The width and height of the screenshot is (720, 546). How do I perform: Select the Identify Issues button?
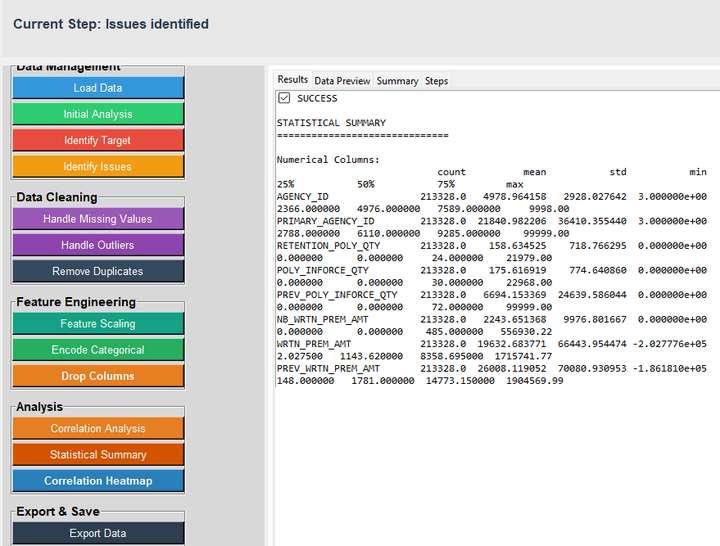tap(98, 166)
